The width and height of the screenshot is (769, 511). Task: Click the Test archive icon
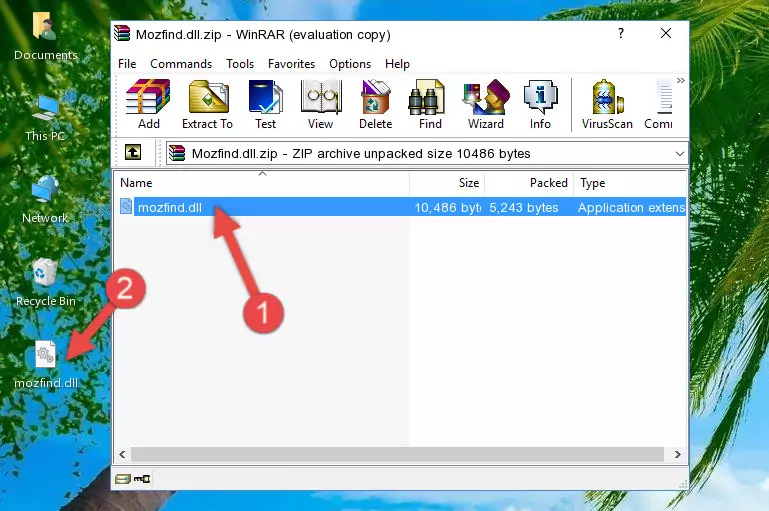pyautogui.click(x=265, y=104)
